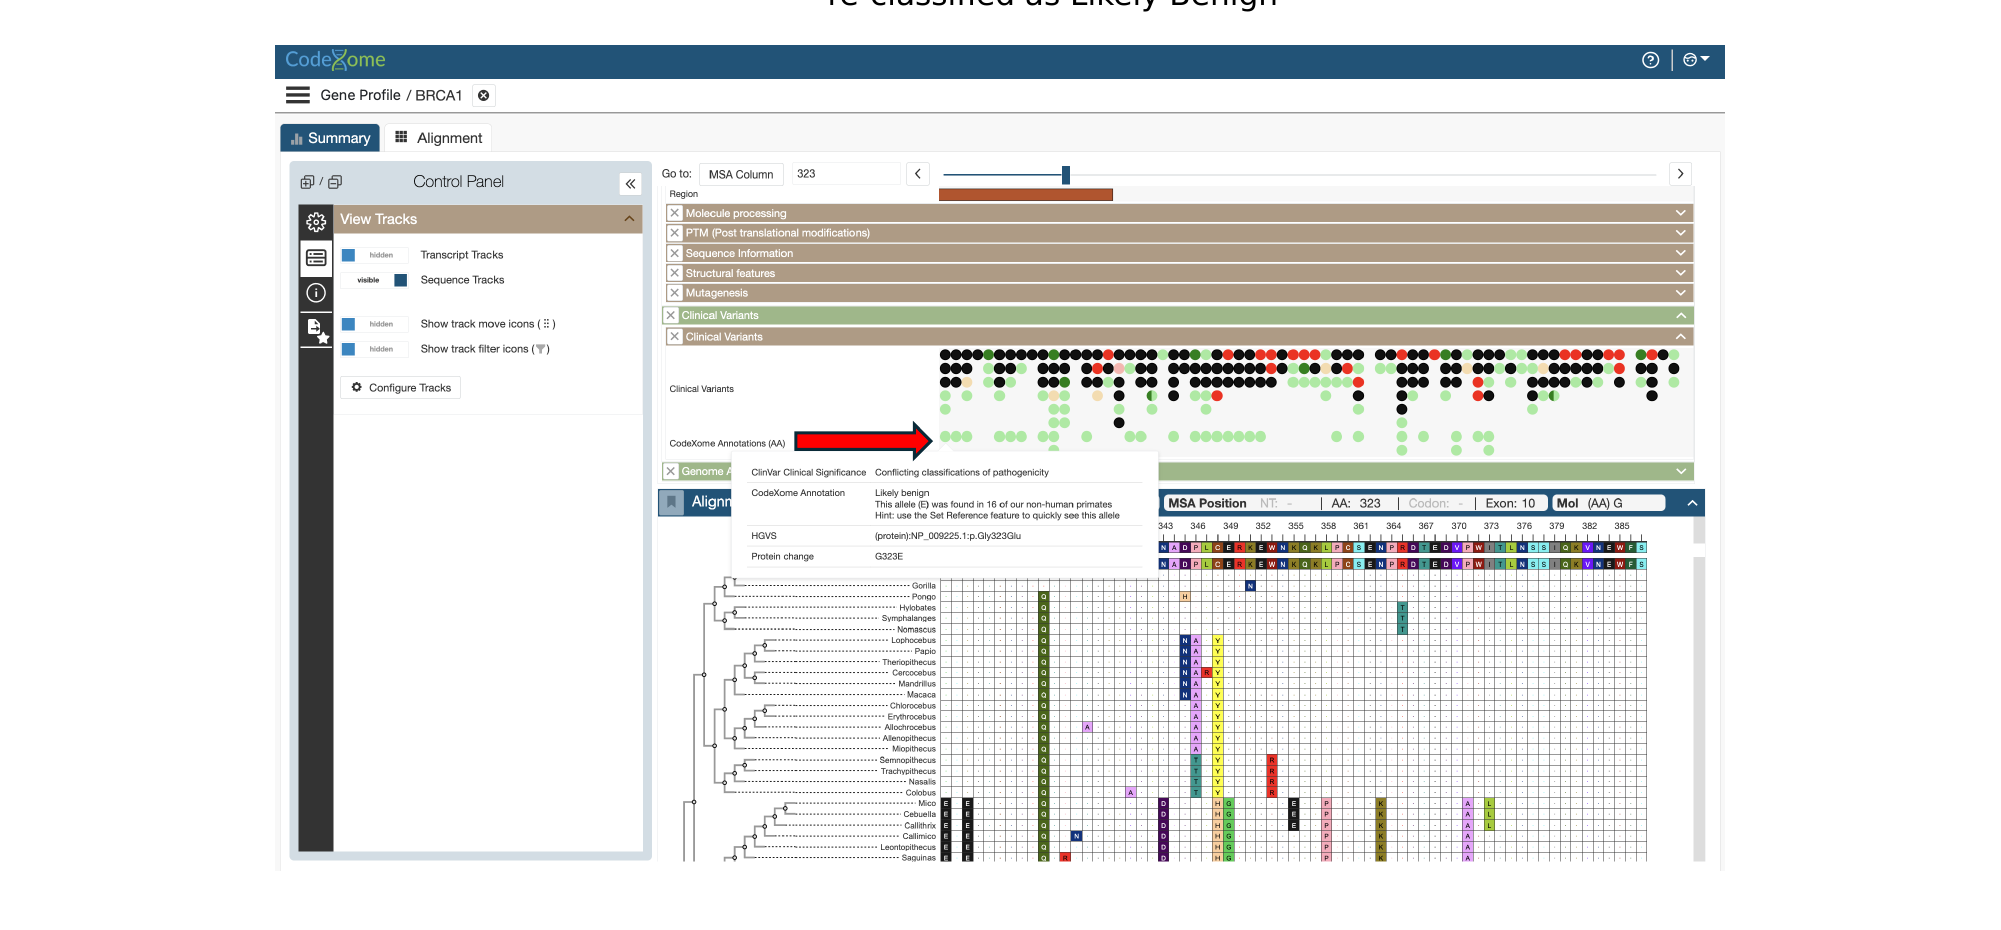
Task: Expand the Structural features track chevron
Action: [1681, 273]
